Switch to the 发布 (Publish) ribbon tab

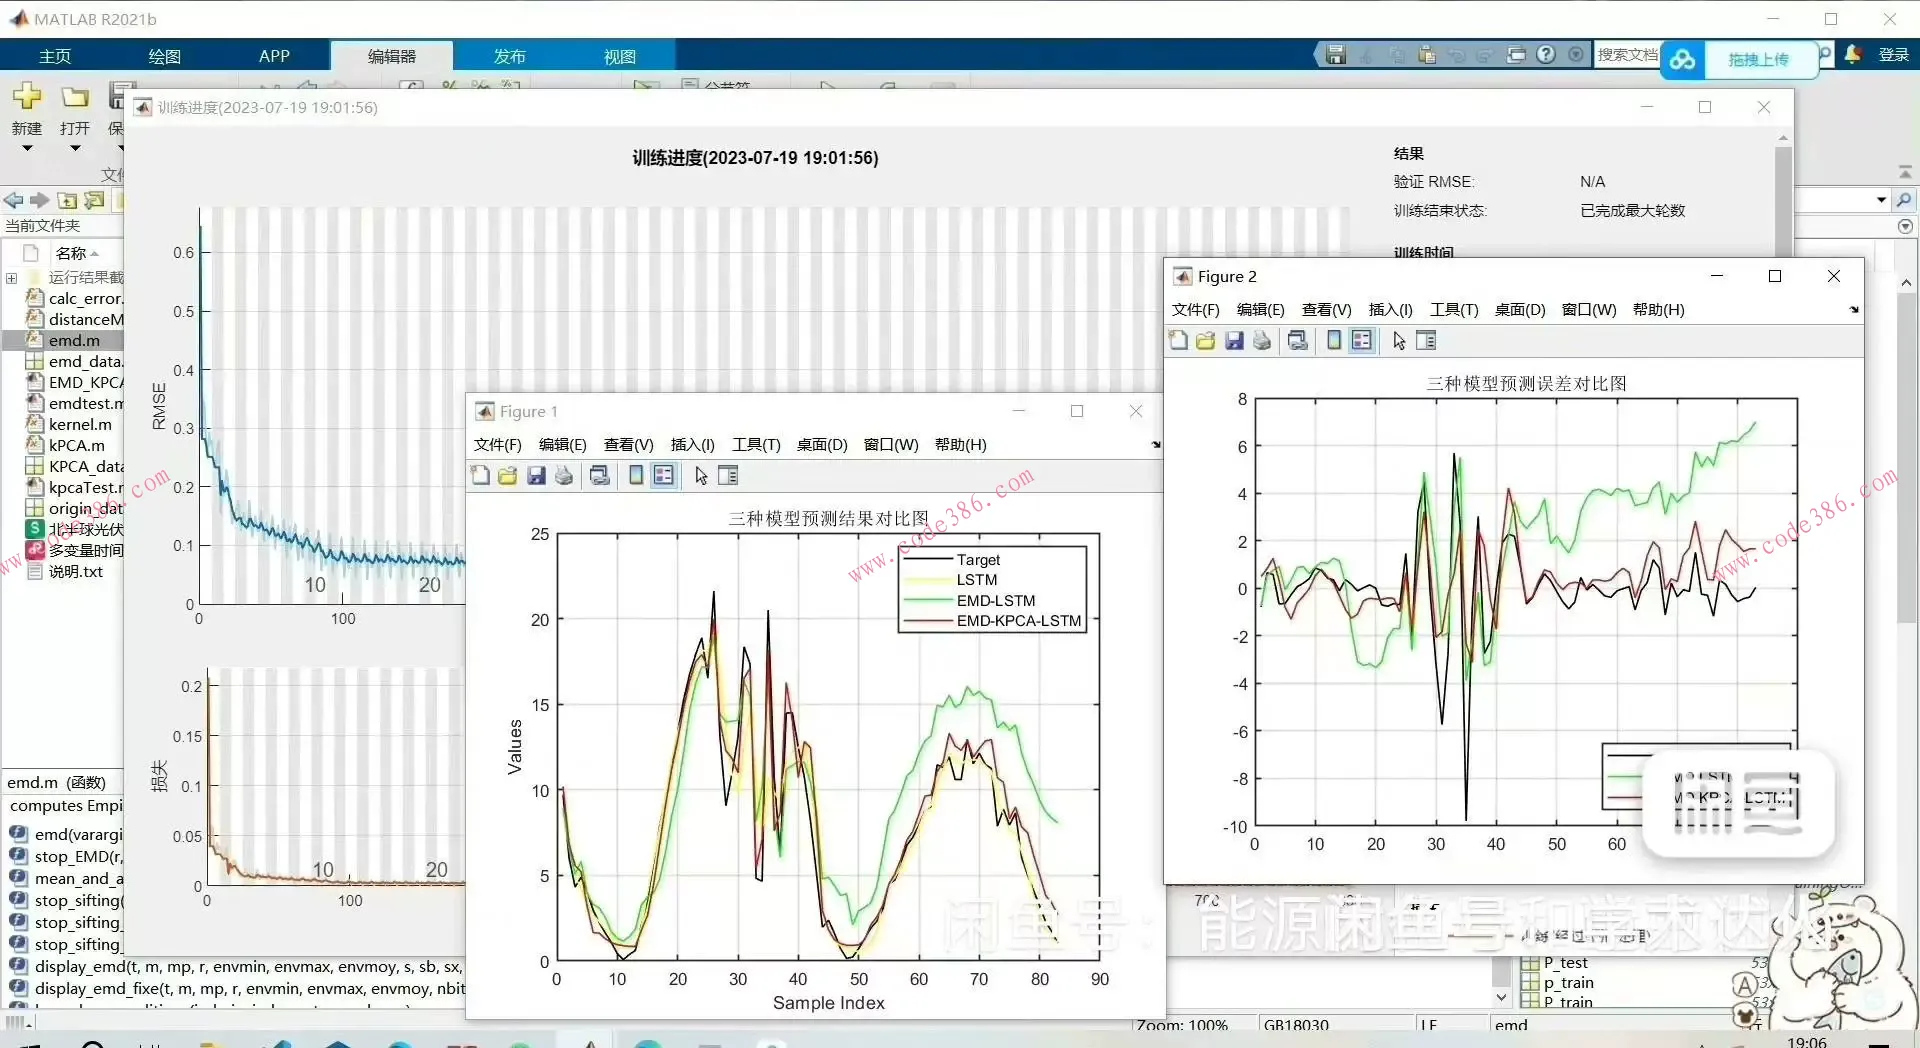pyautogui.click(x=509, y=57)
